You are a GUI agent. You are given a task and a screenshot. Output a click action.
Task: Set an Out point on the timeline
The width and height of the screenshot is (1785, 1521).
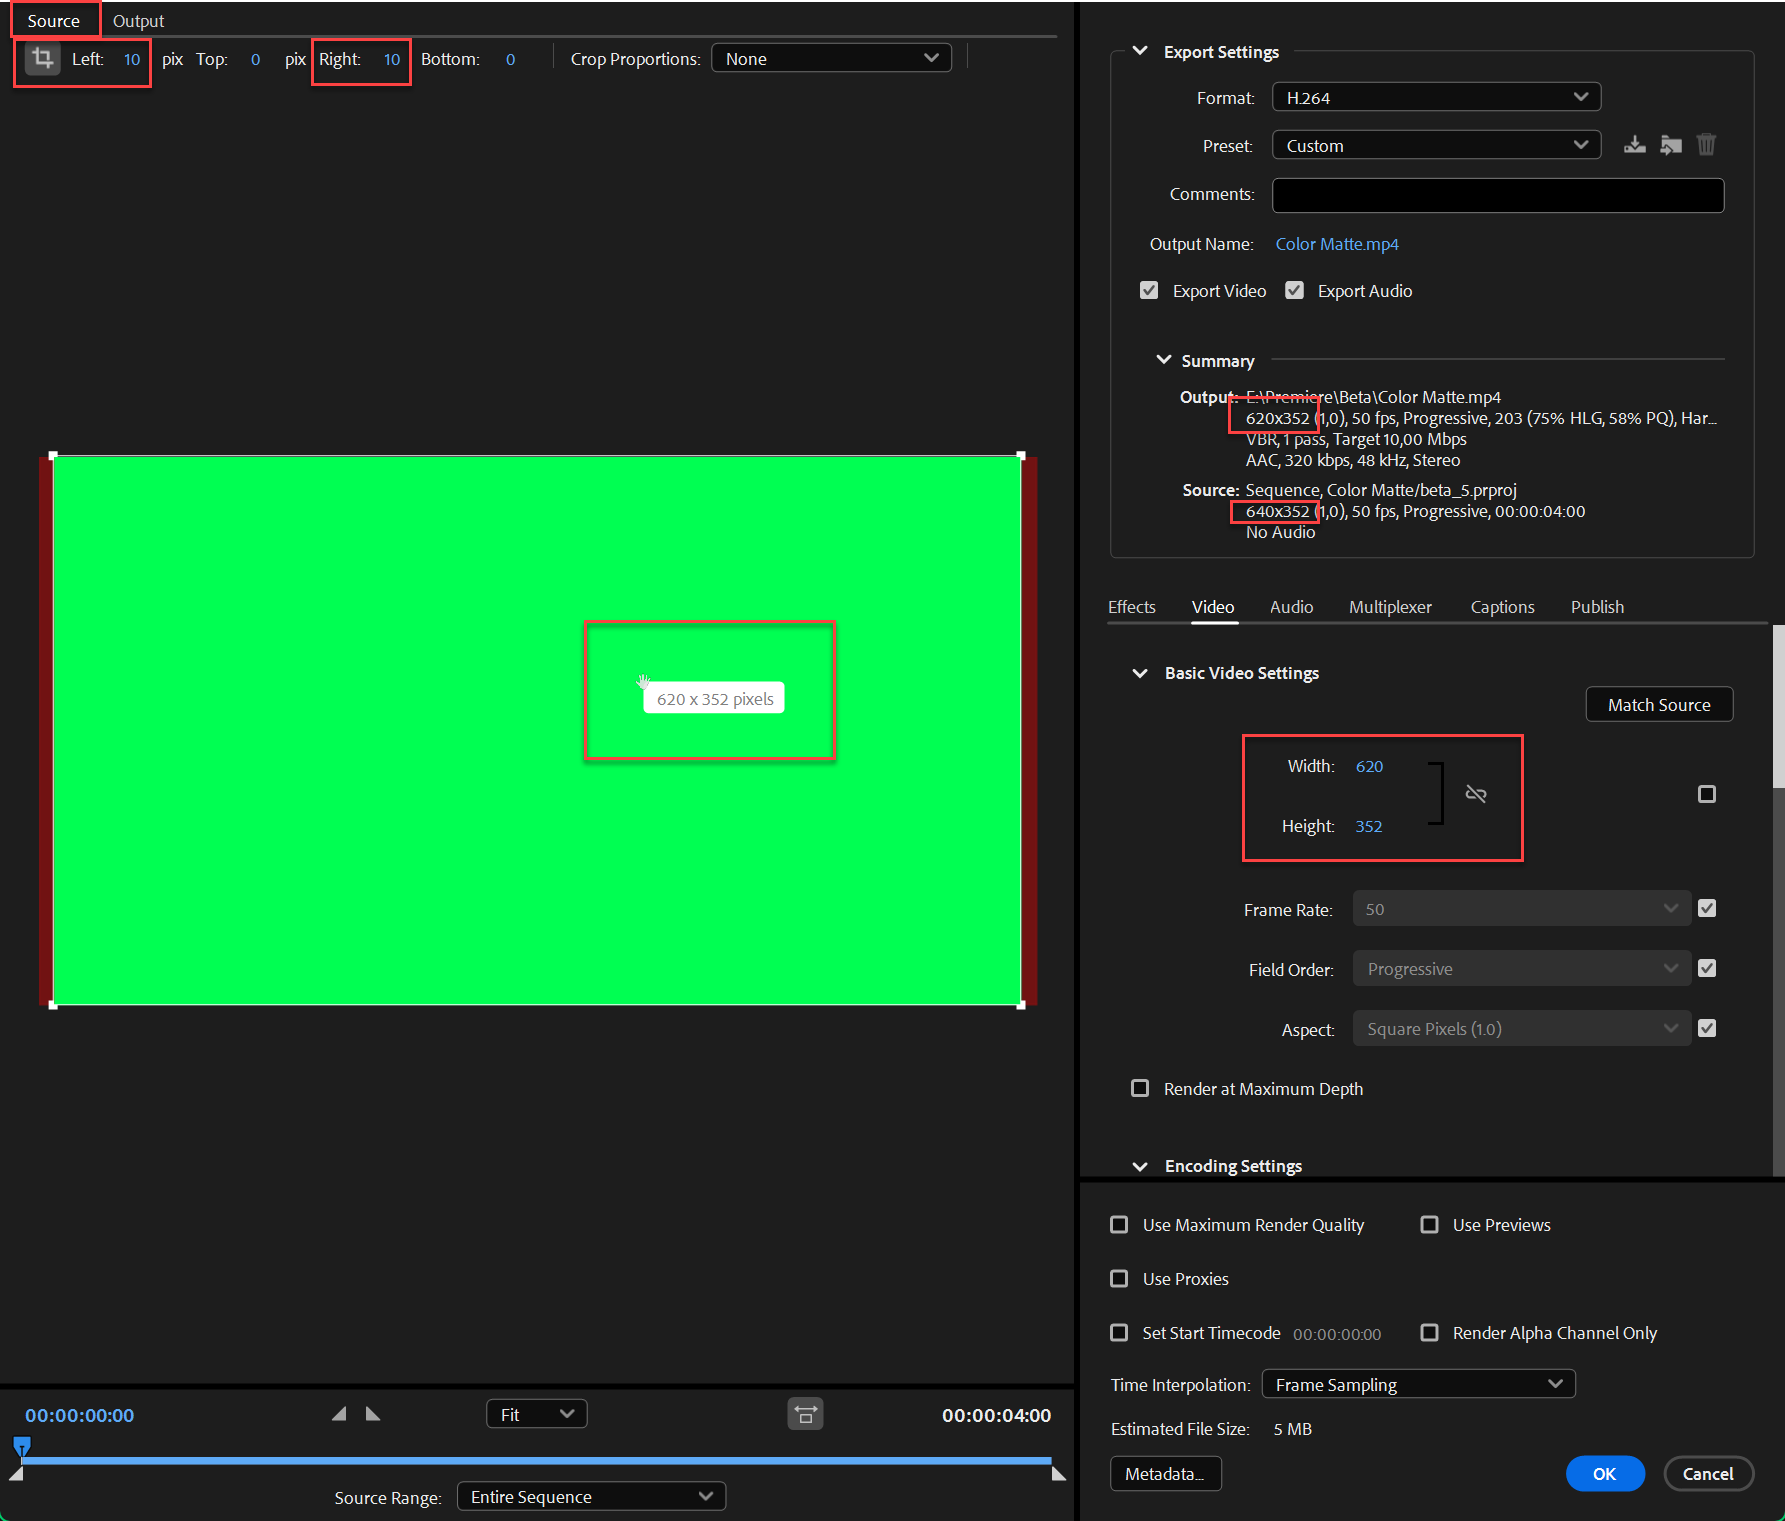[372, 1413]
